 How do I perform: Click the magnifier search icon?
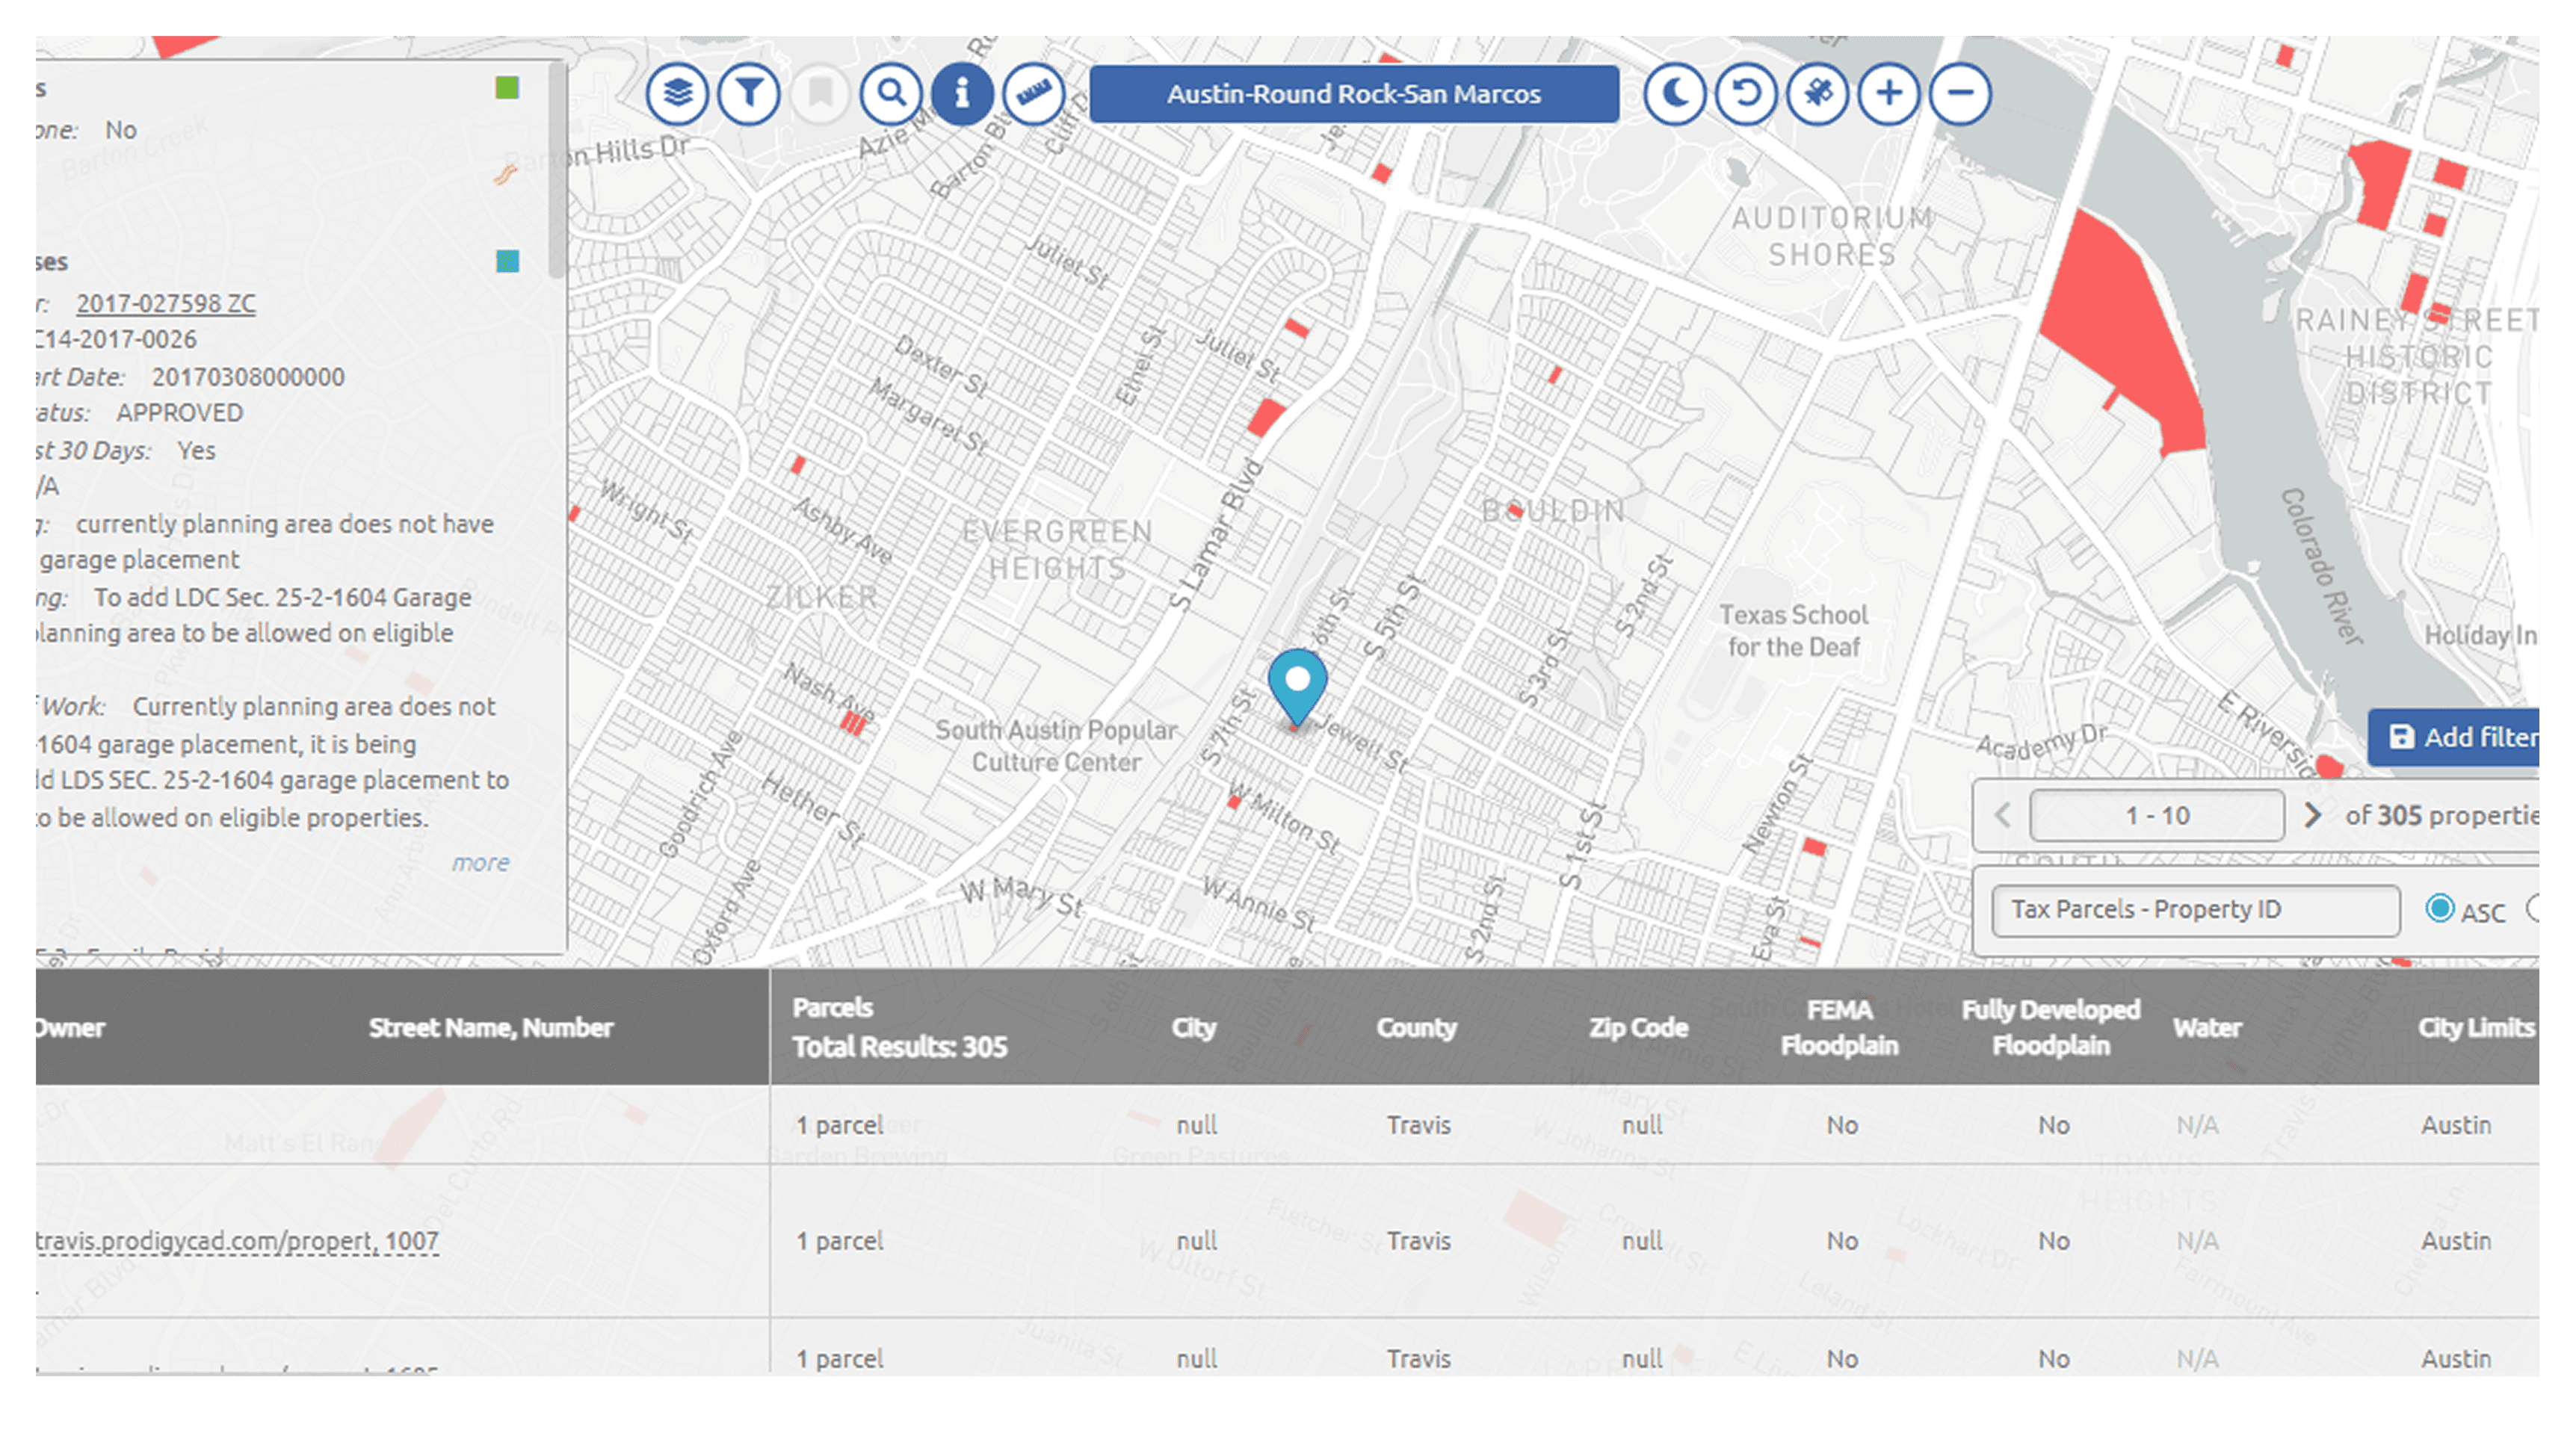(x=890, y=94)
